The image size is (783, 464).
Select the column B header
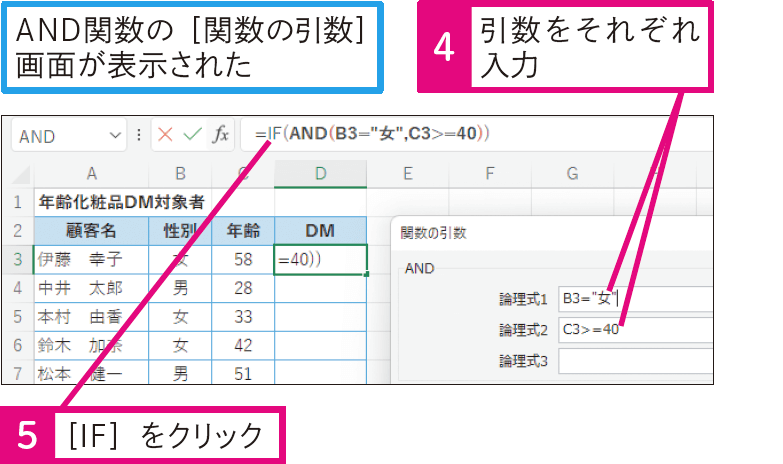pyautogui.click(x=180, y=174)
